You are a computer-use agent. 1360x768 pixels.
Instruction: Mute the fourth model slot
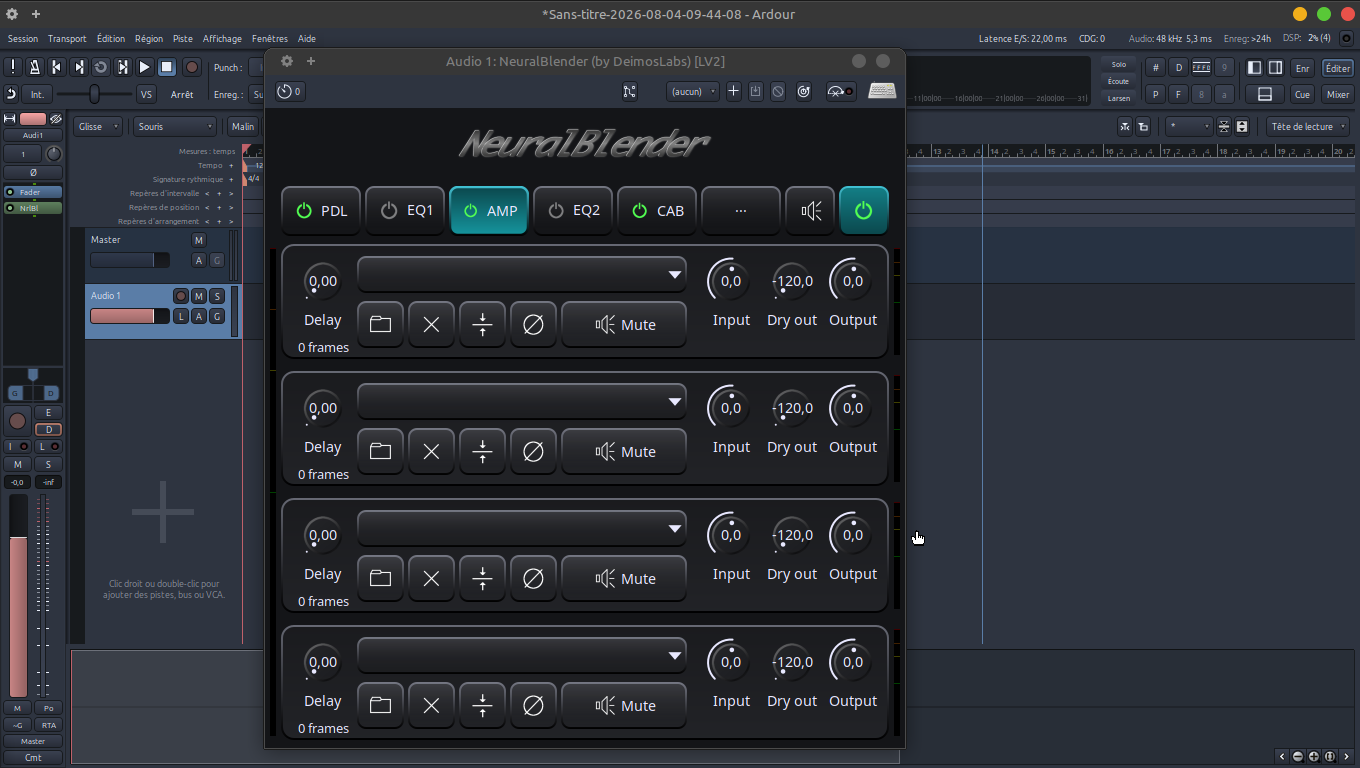click(624, 705)
